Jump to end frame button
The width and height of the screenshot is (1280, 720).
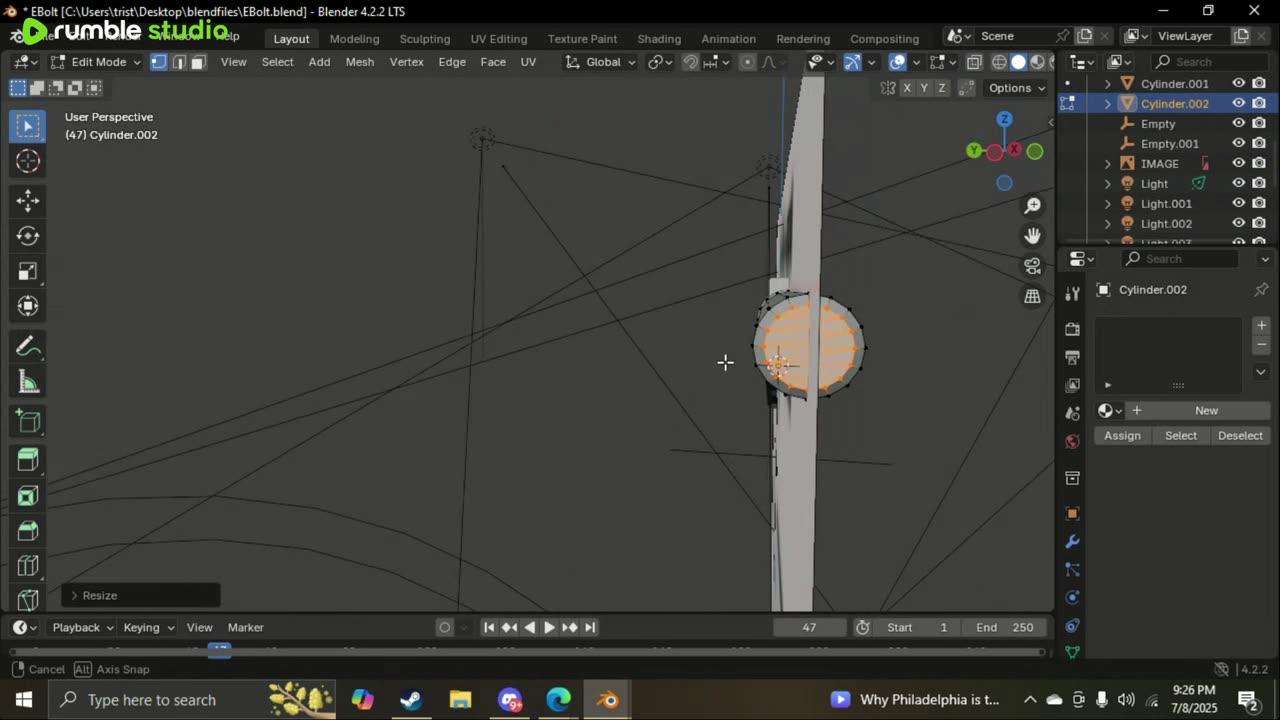(x=590, y=627)
